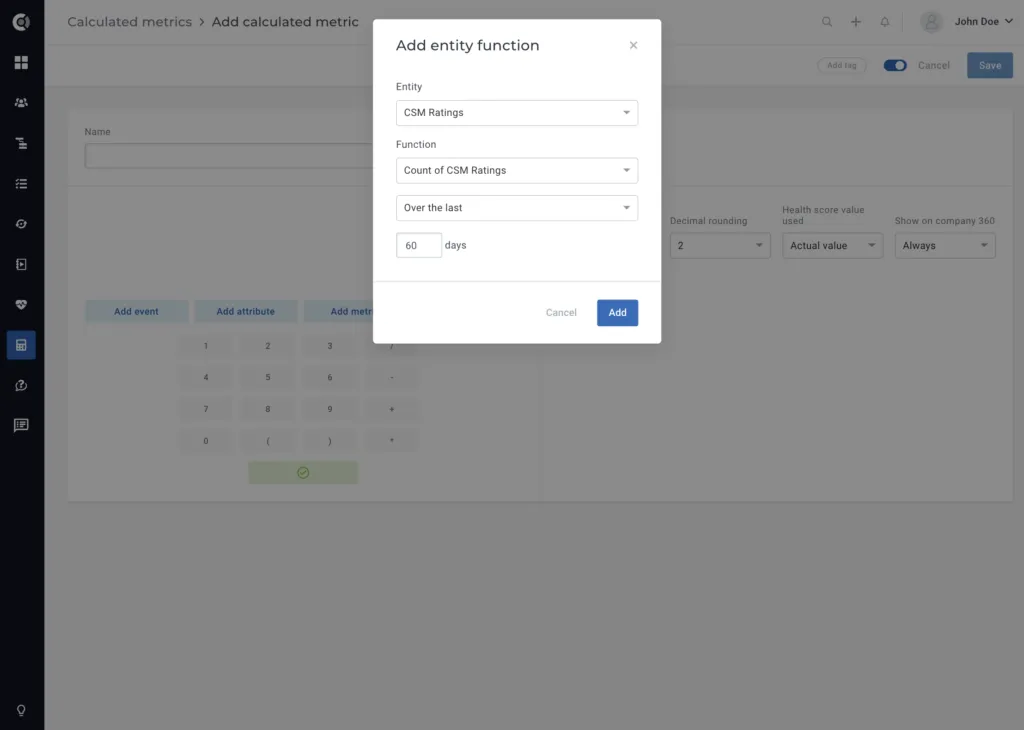Open the Entity dropdown showing CSM Ratings
This screenshot has width=1024, height=730.
point(517,113)
